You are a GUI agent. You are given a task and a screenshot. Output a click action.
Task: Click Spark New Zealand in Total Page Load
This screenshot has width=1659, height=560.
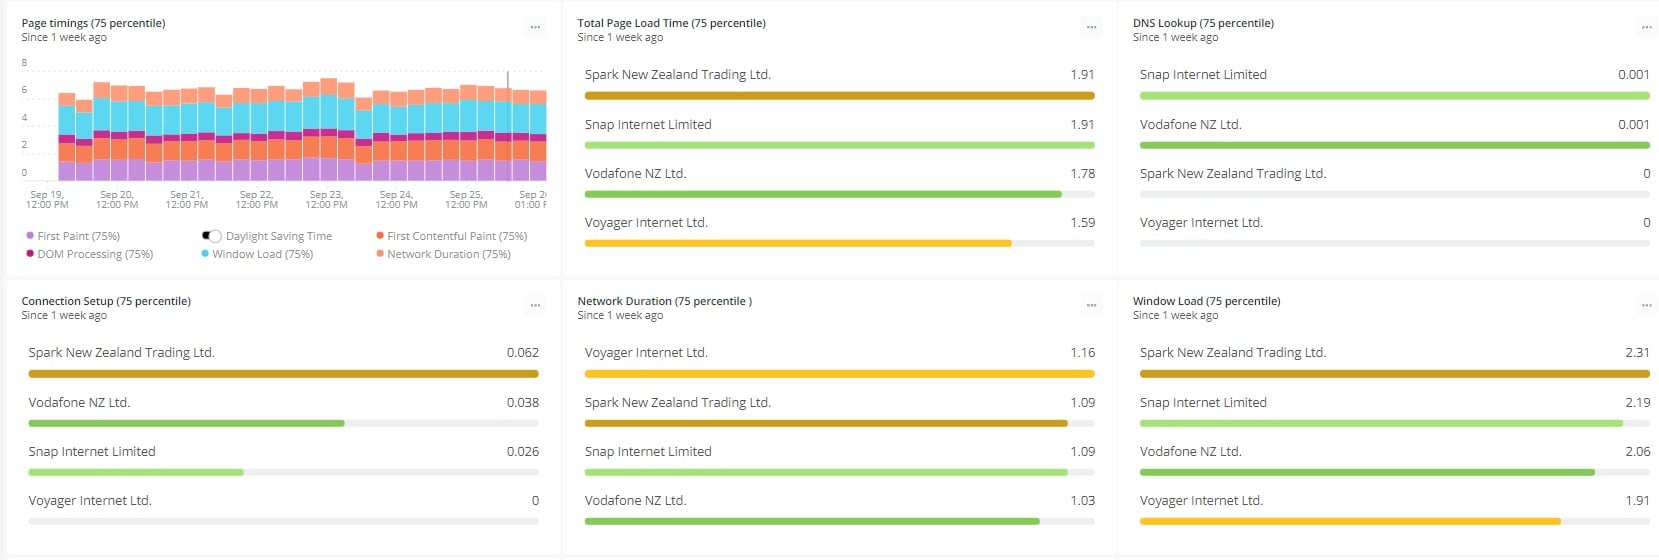(677, 75)
